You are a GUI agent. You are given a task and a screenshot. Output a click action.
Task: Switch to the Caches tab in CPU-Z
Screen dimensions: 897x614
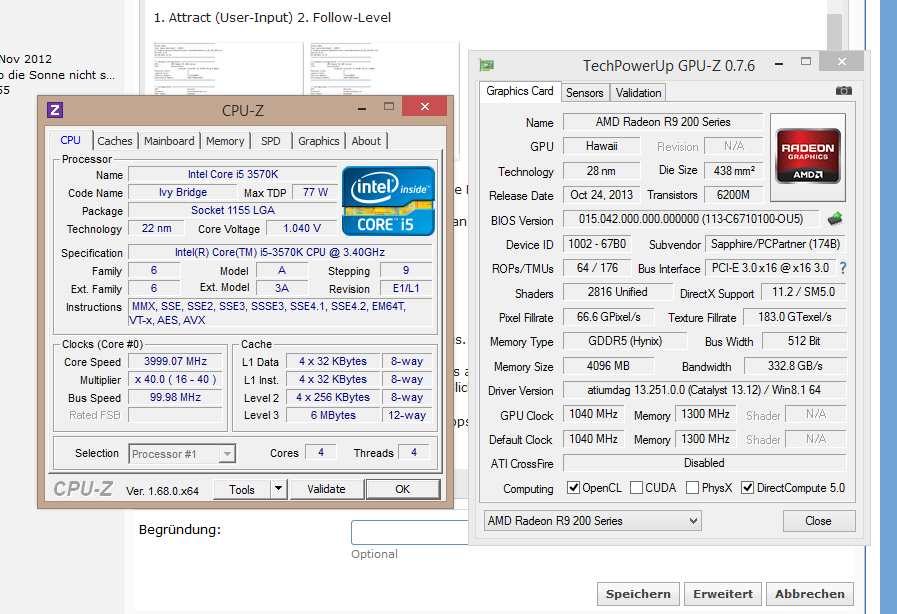pyautogui.click(x=114, y=141)
